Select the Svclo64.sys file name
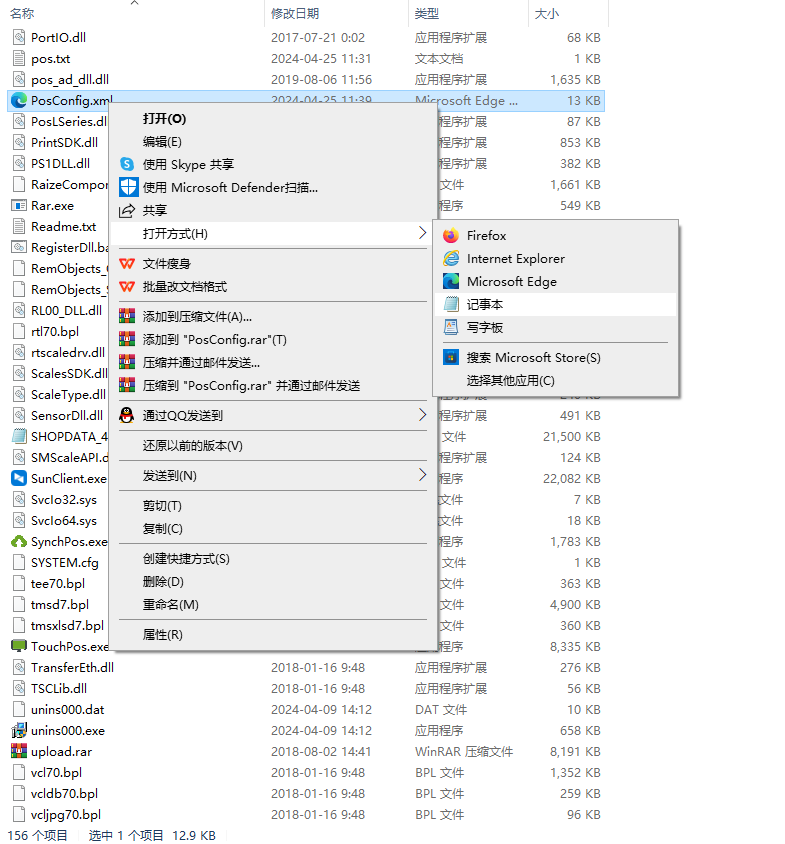Viewport: 785px width, 844px height. tap(64, 521)
